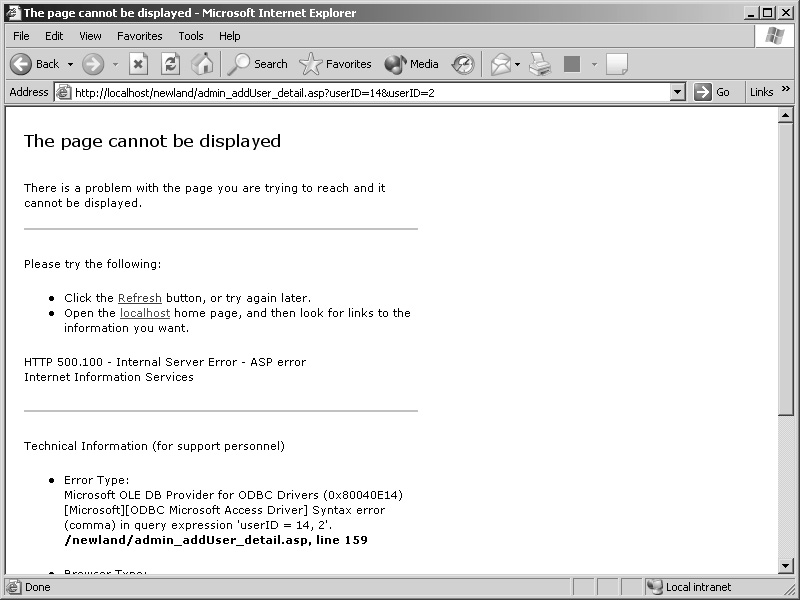Click the Windows flag logo
The image size is (800, 600).
(x=774, y=36)
